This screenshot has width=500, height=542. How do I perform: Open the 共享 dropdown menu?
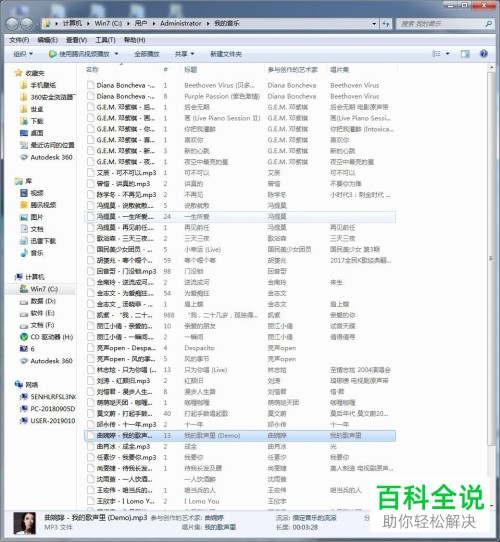point(184,54)
